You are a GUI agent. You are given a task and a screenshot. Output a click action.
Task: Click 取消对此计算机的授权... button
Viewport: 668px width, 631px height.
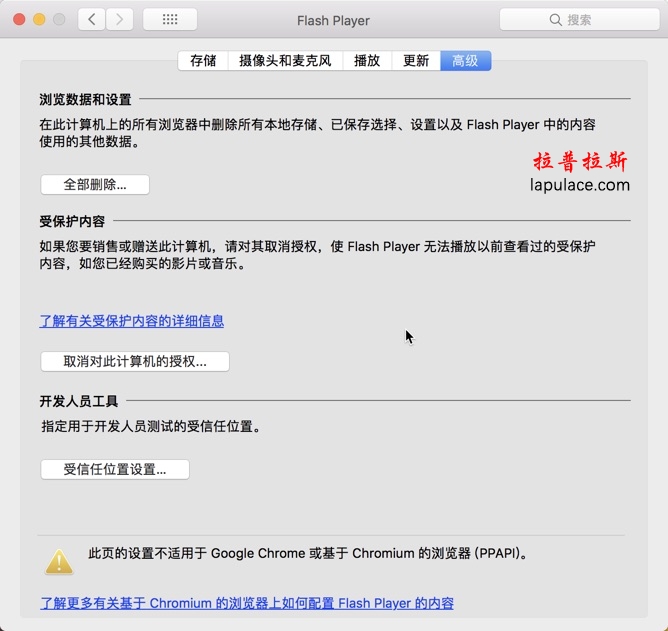click(135, 361)
